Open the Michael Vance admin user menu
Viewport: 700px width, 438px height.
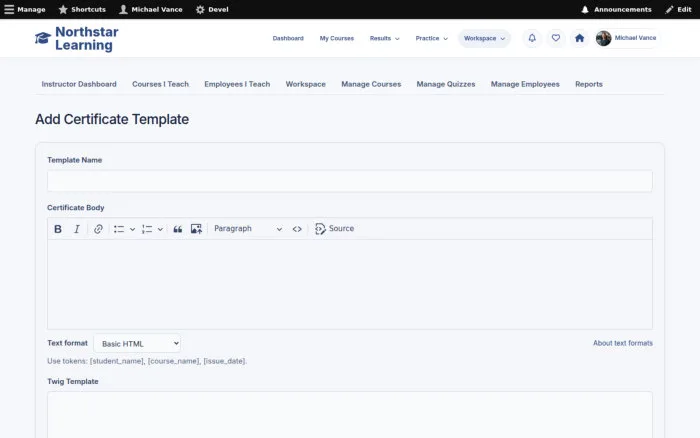[151, 9]
